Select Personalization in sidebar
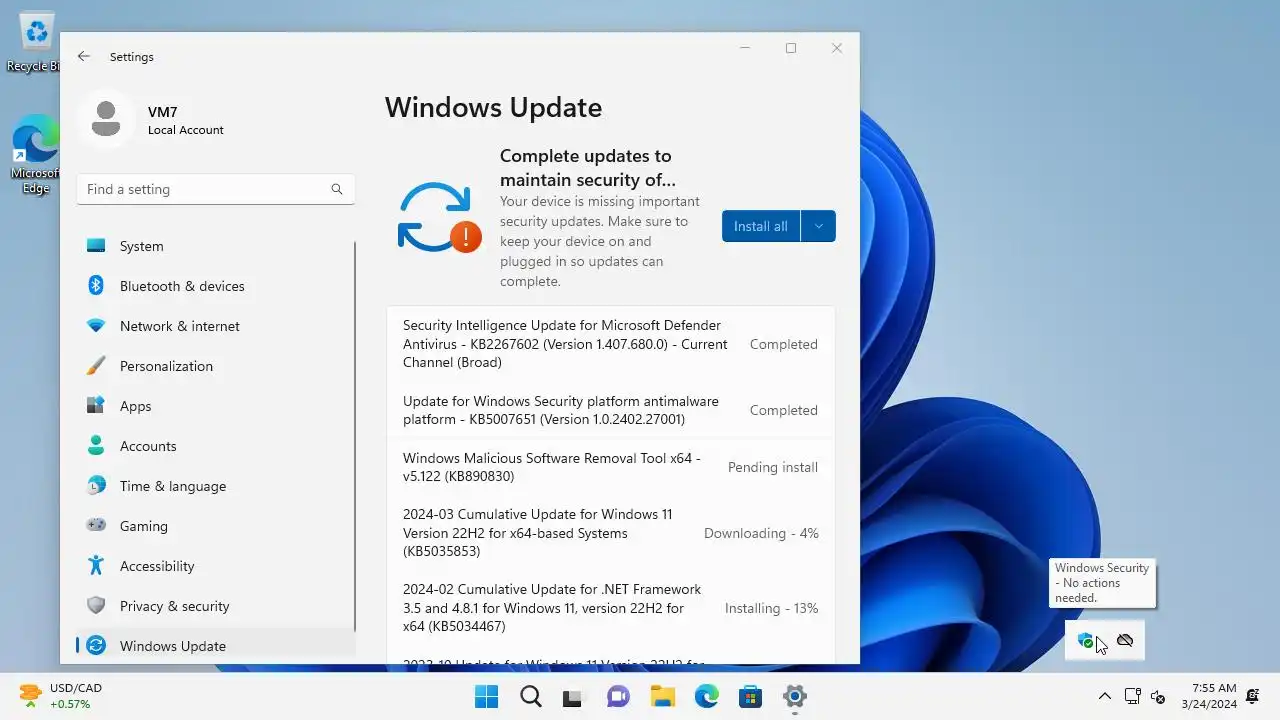 (215, 366)
